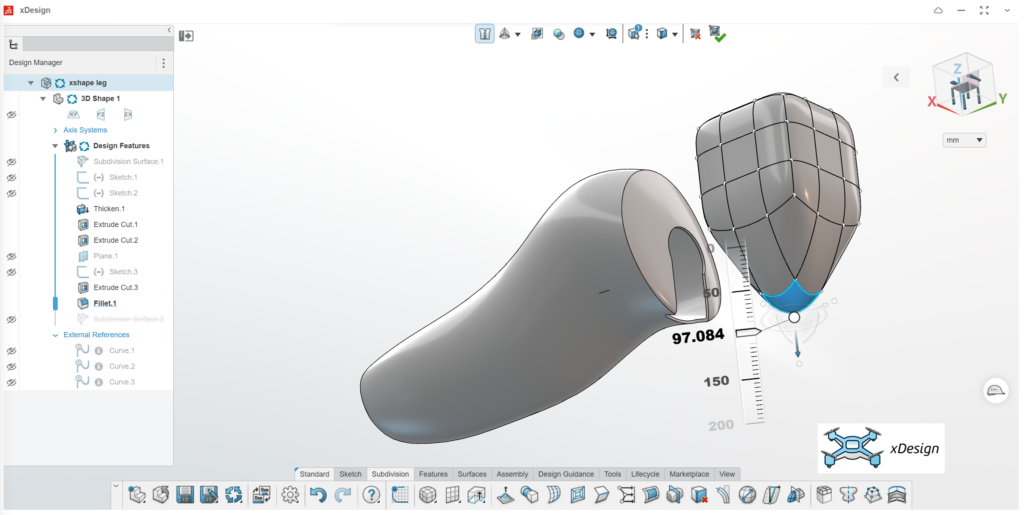Open the settings gear in bottom toolbar
Screen dimensions: 1024x515
click(x=290, y=495)
